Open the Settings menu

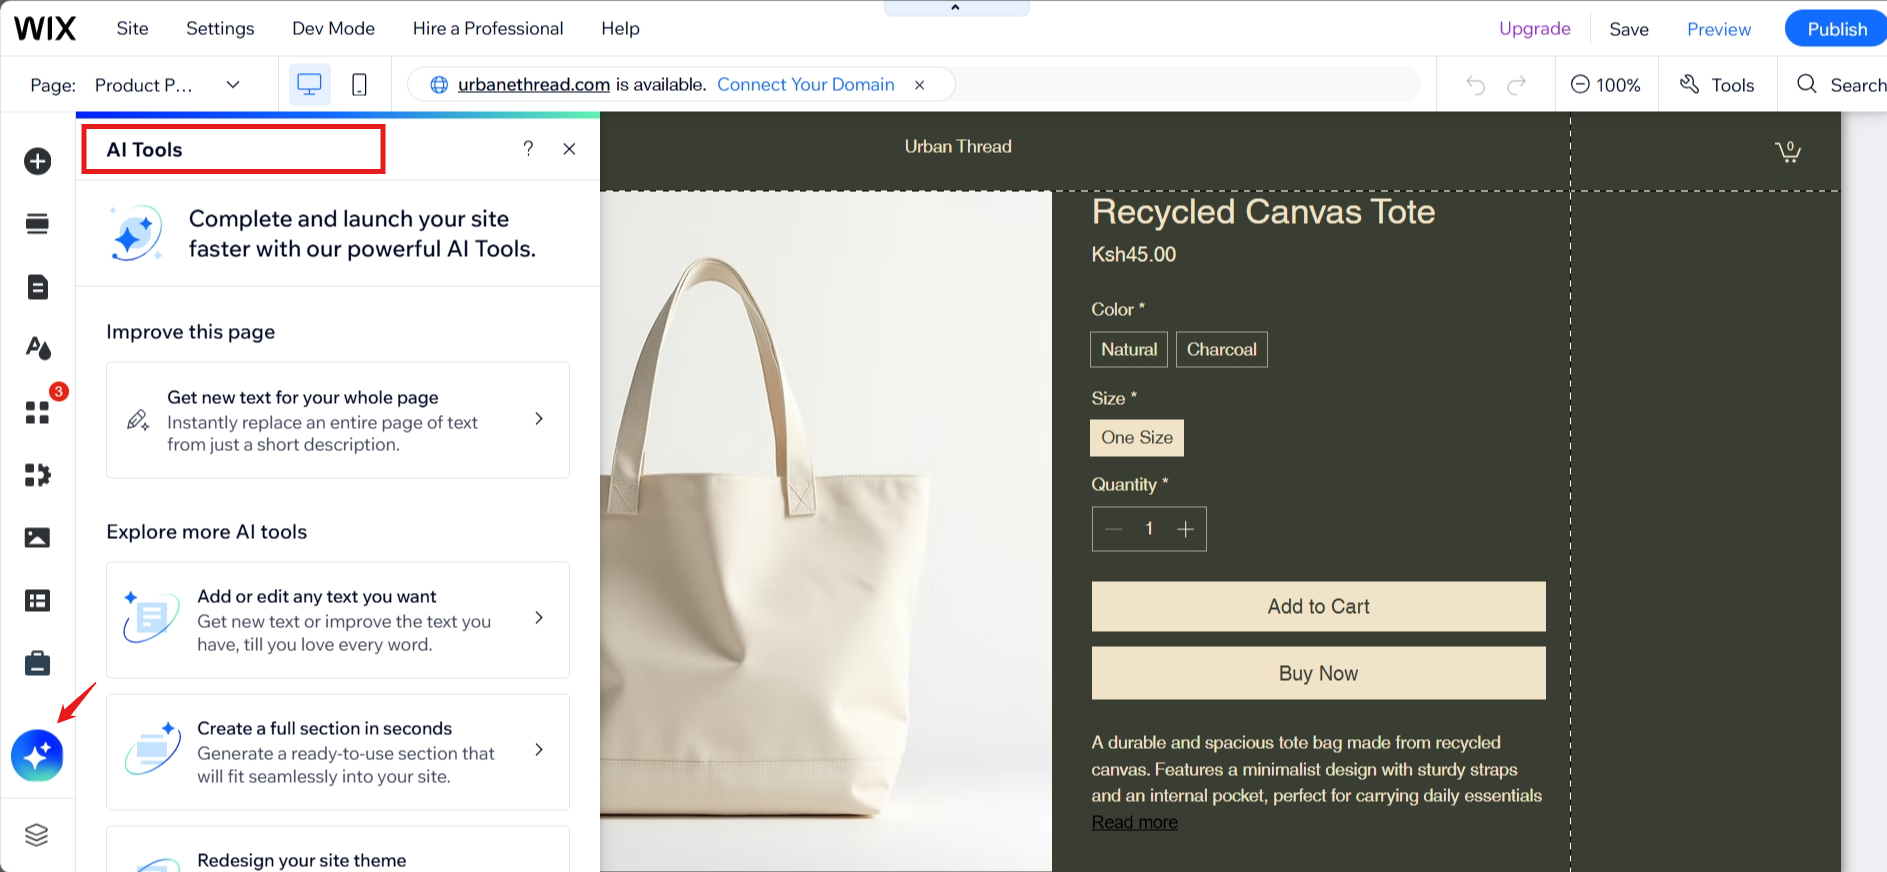coord(220,28)
